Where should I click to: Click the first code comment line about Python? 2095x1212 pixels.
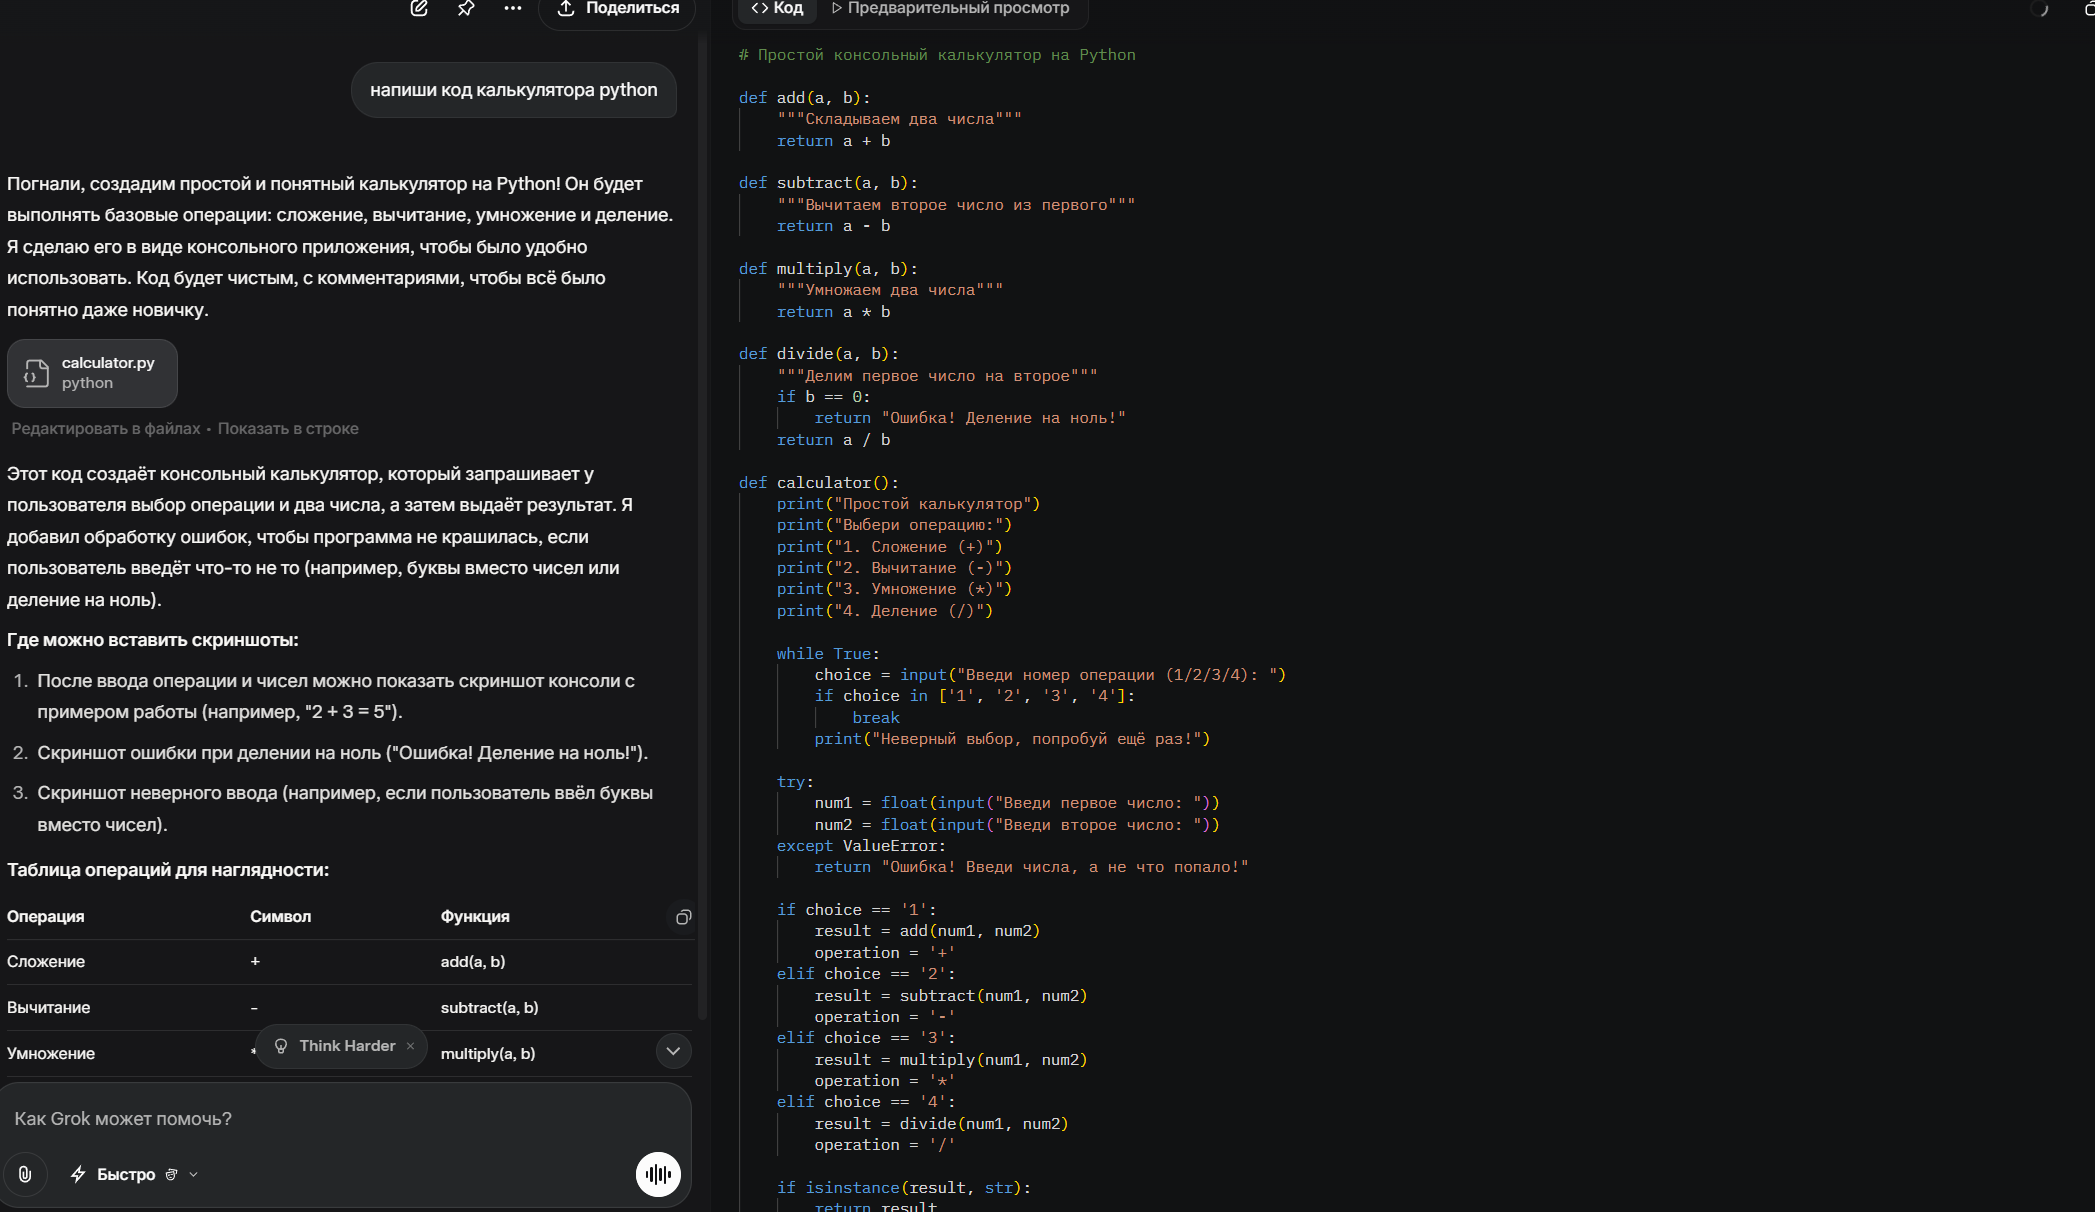coord(937,55)
